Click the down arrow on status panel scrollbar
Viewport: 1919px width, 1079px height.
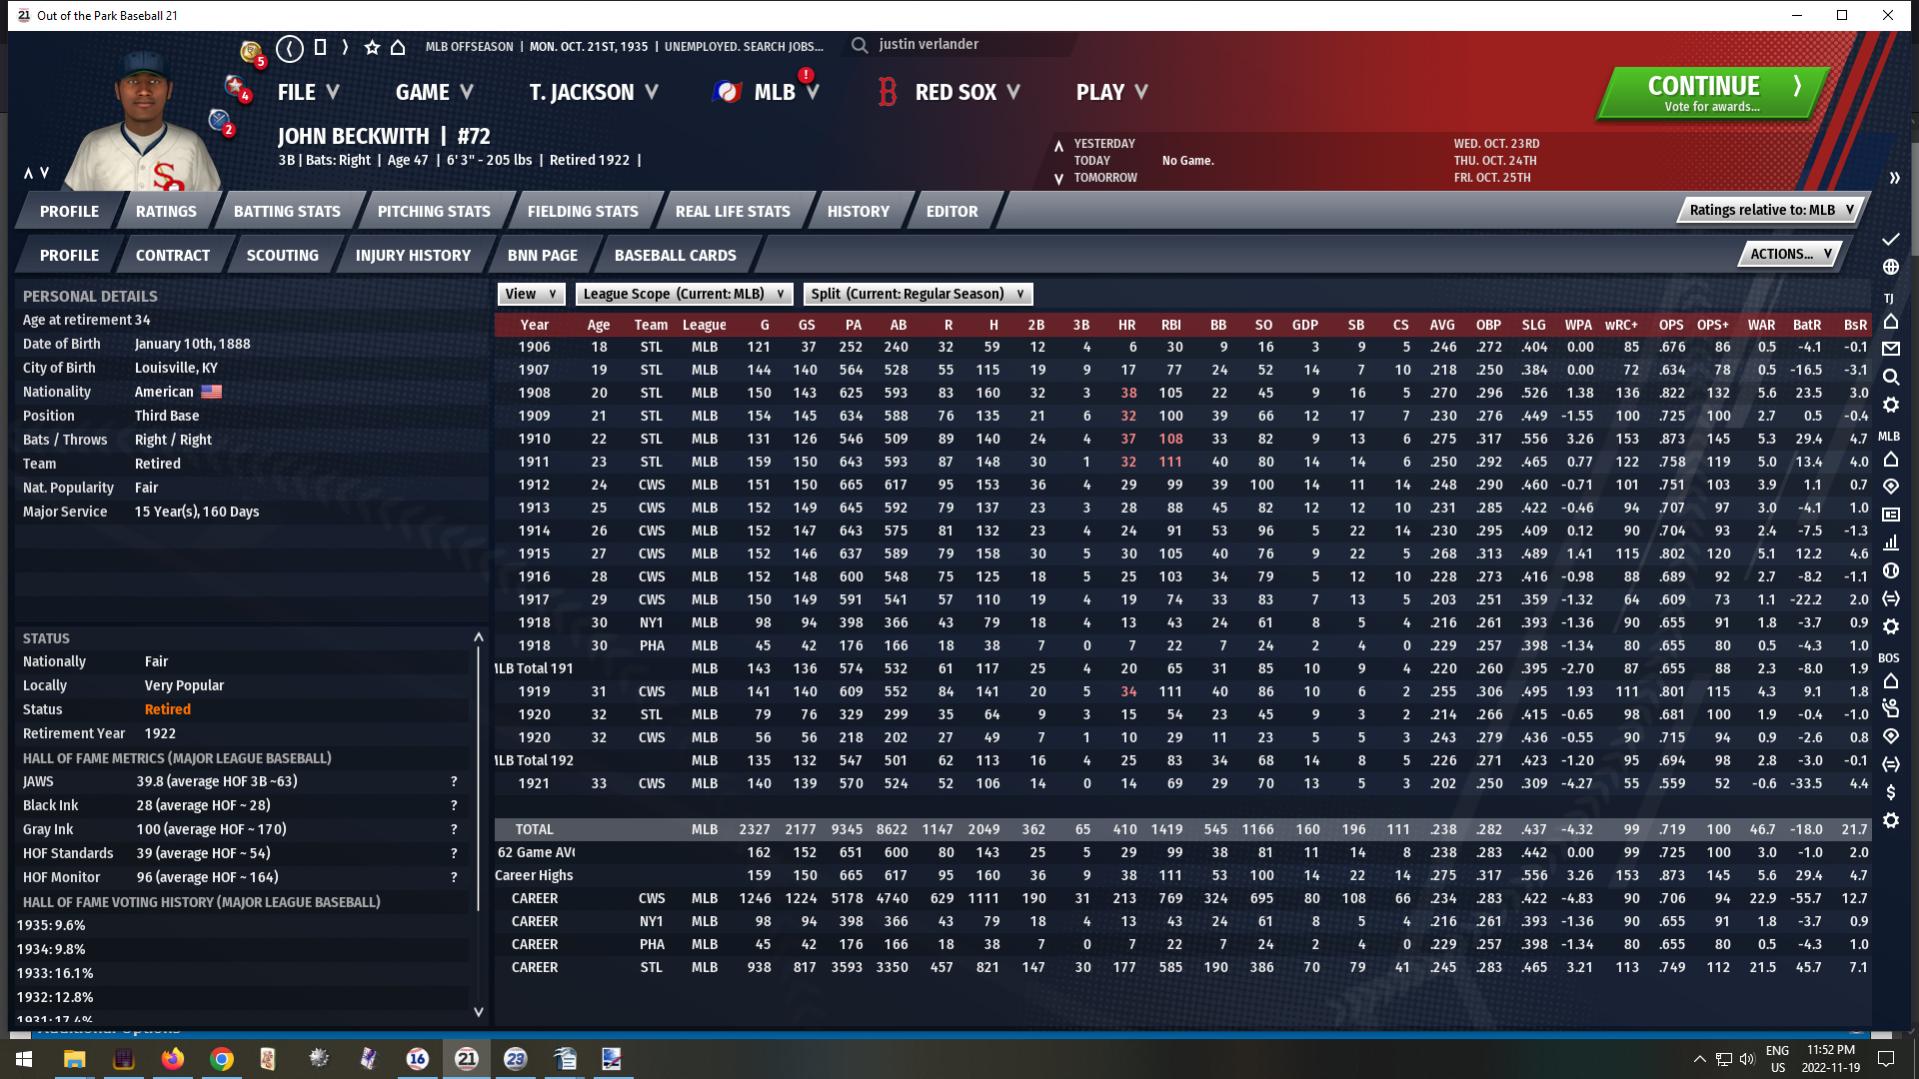[478, 1012]
